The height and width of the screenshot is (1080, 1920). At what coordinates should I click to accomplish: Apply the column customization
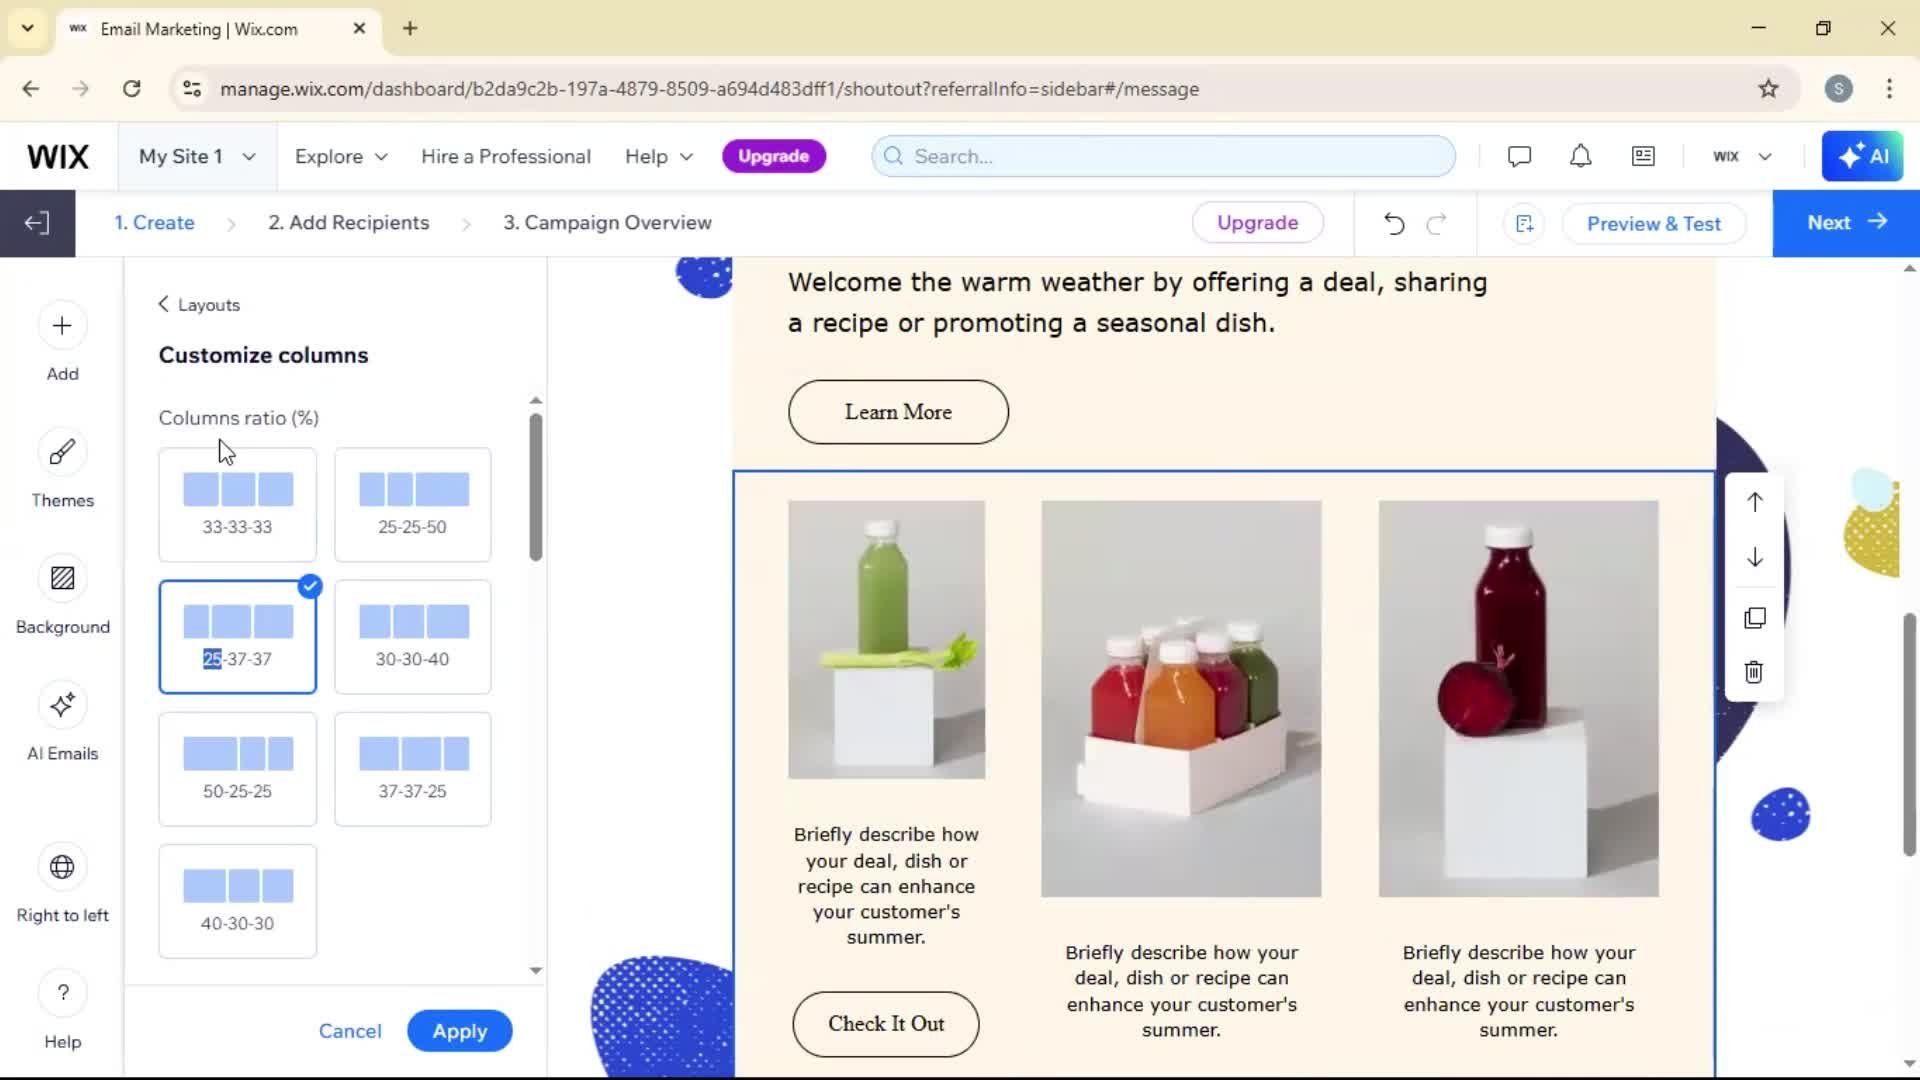(459, 1031)
